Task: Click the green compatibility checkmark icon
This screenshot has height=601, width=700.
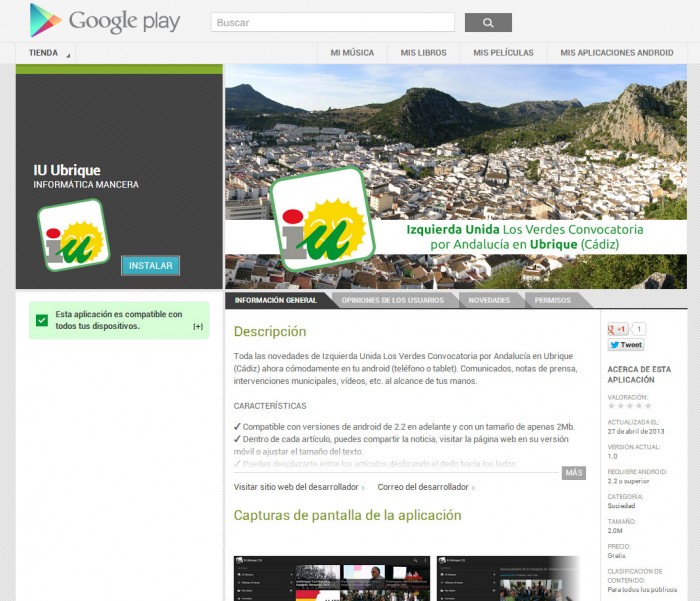Action: (42, 320)
